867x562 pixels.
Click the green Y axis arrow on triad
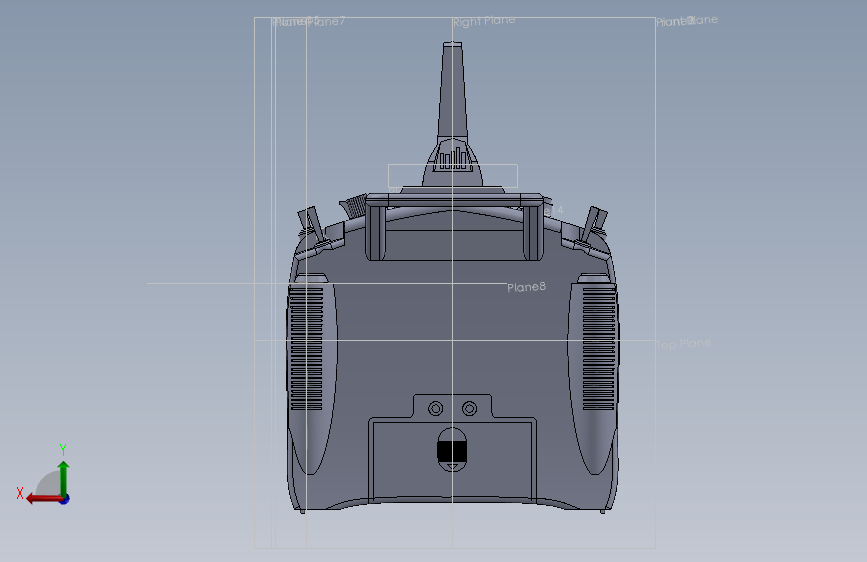point(64,477)
